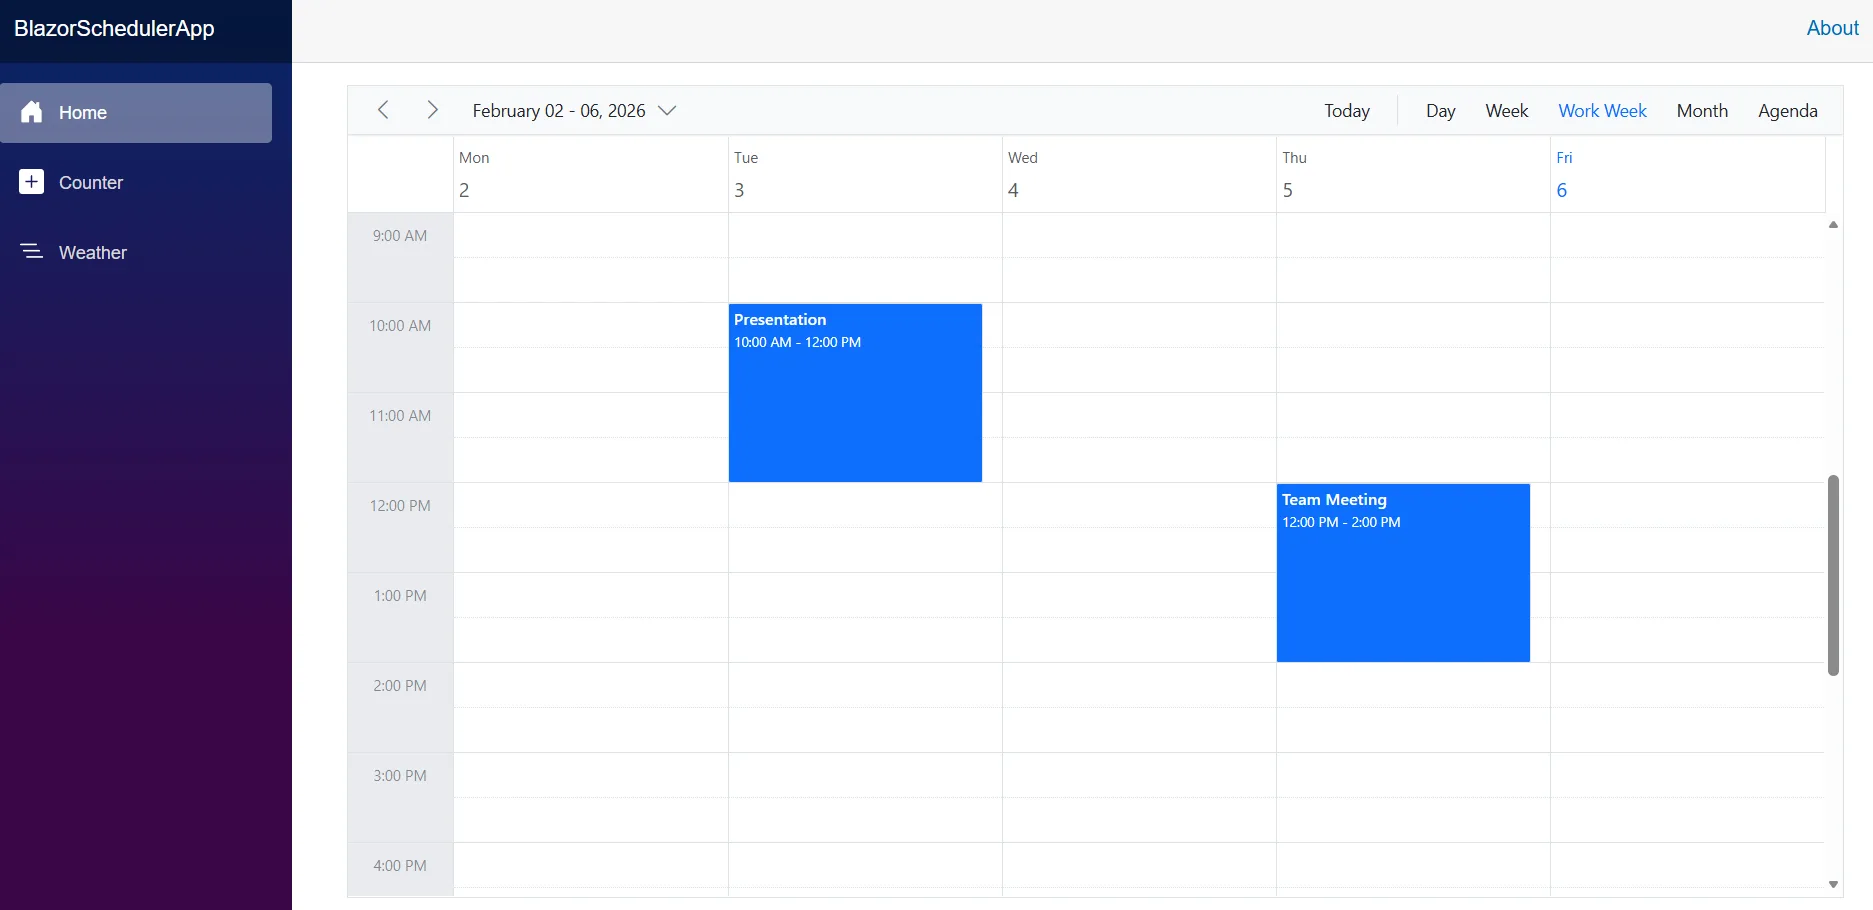The image size is (1873, 910).
Task: Click the scrollbar up arrow
Action: (x=1833, y=225)
